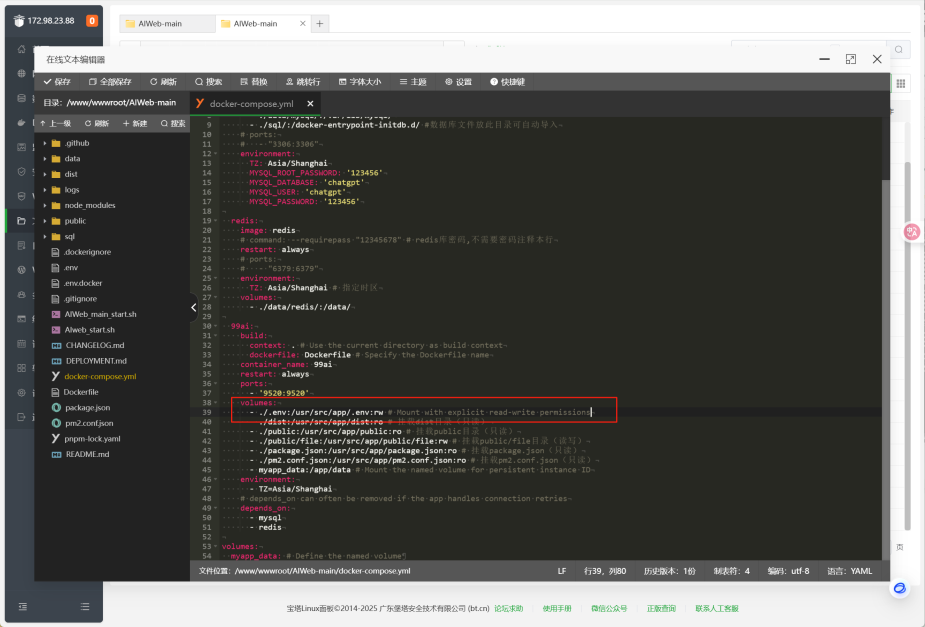Change 编码 utf-8 encoding
Viewport: 925px width, 627px height.
788,571
